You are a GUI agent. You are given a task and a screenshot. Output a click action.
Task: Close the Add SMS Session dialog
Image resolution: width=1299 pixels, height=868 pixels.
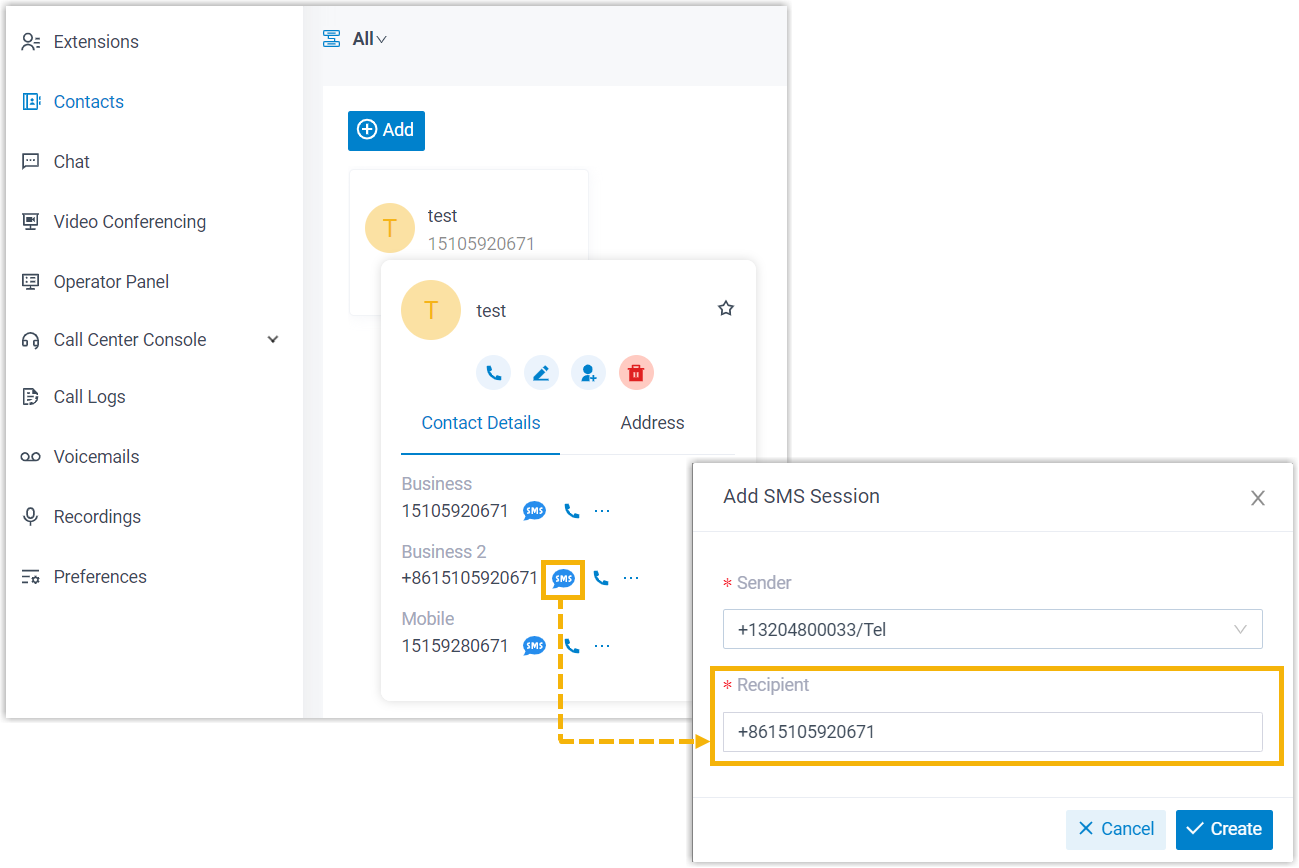[x=1258, y=498]
